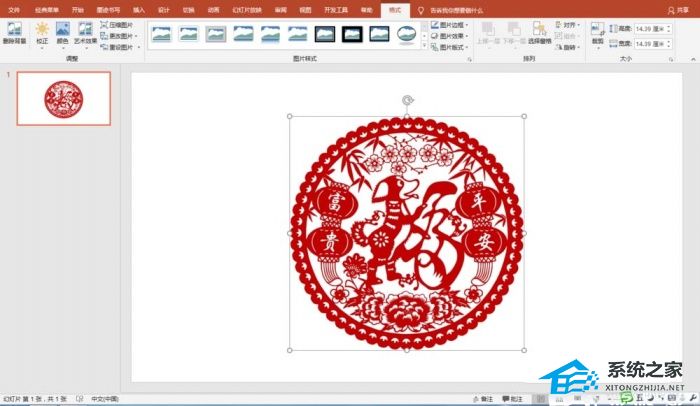Click the spell check icon in status bar
700x406 pixels.
(x=79, y=398)
